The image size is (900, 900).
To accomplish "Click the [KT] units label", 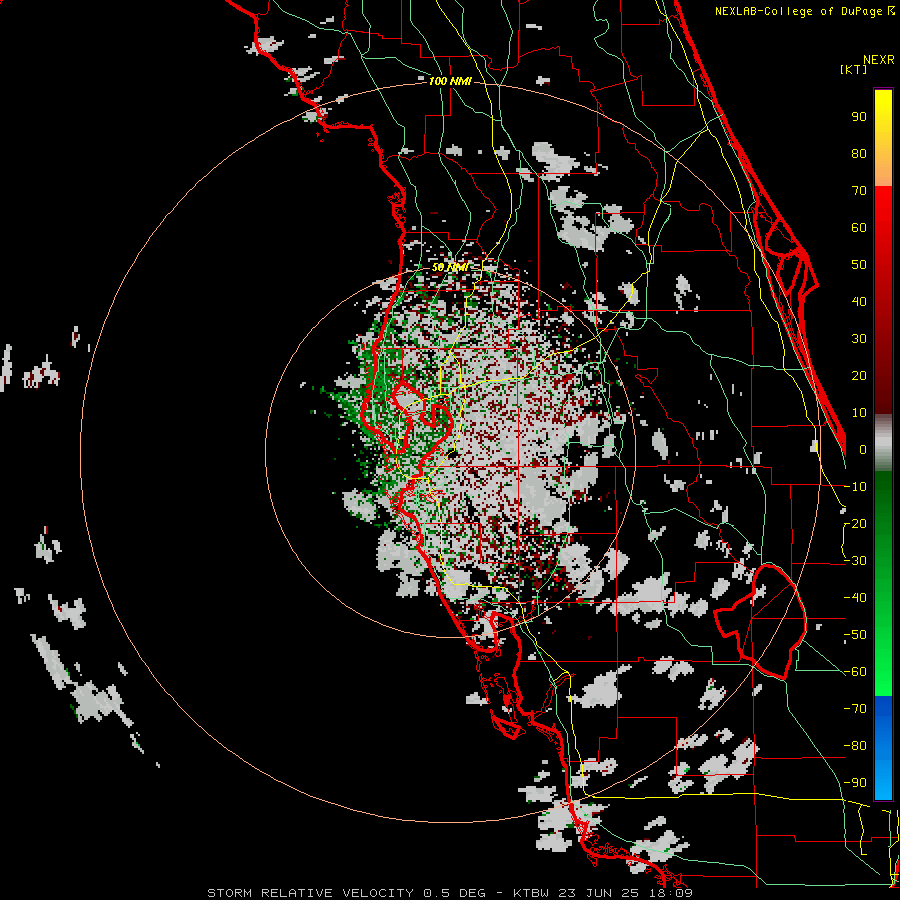I will click(854, 69).
